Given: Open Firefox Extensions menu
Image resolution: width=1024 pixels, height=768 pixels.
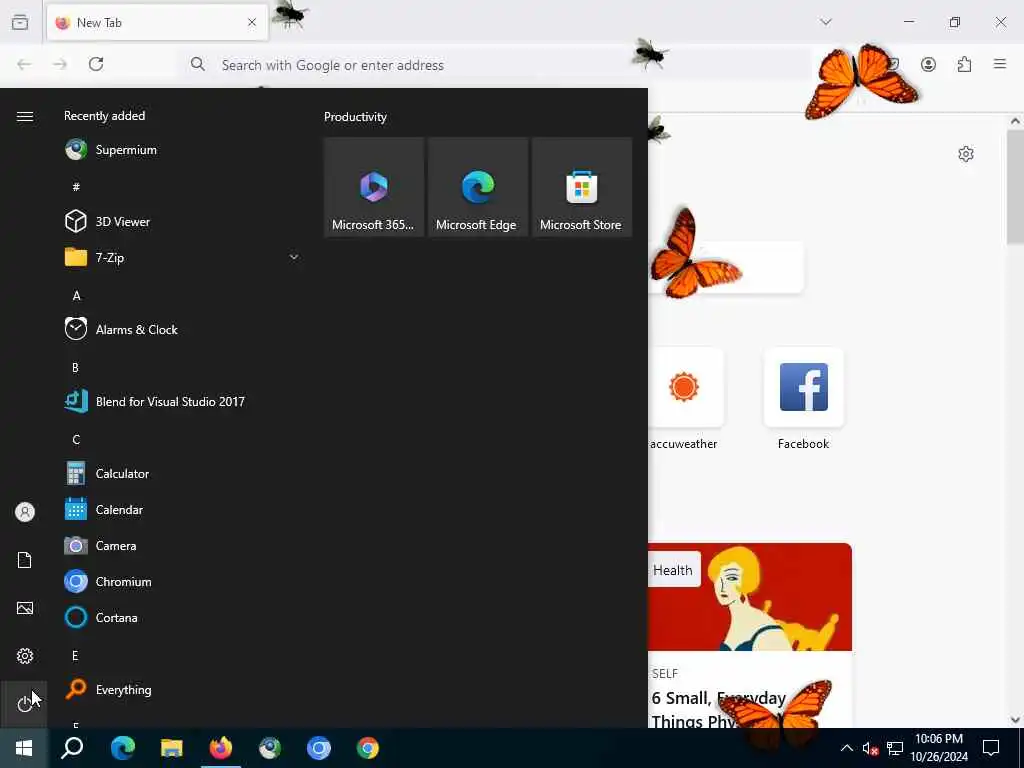Looking at the screenshot, I should (964, 64).
